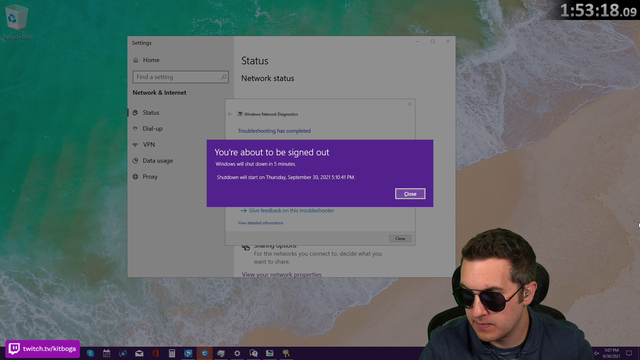Select Status in Network & Internet sidebar
The image size is (640, 360).
[x=151, y=113]
